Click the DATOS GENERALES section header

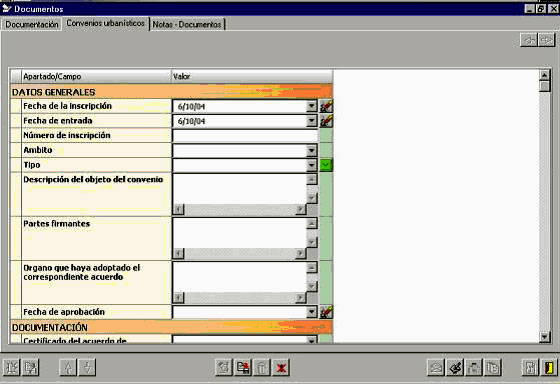[171, 92]
